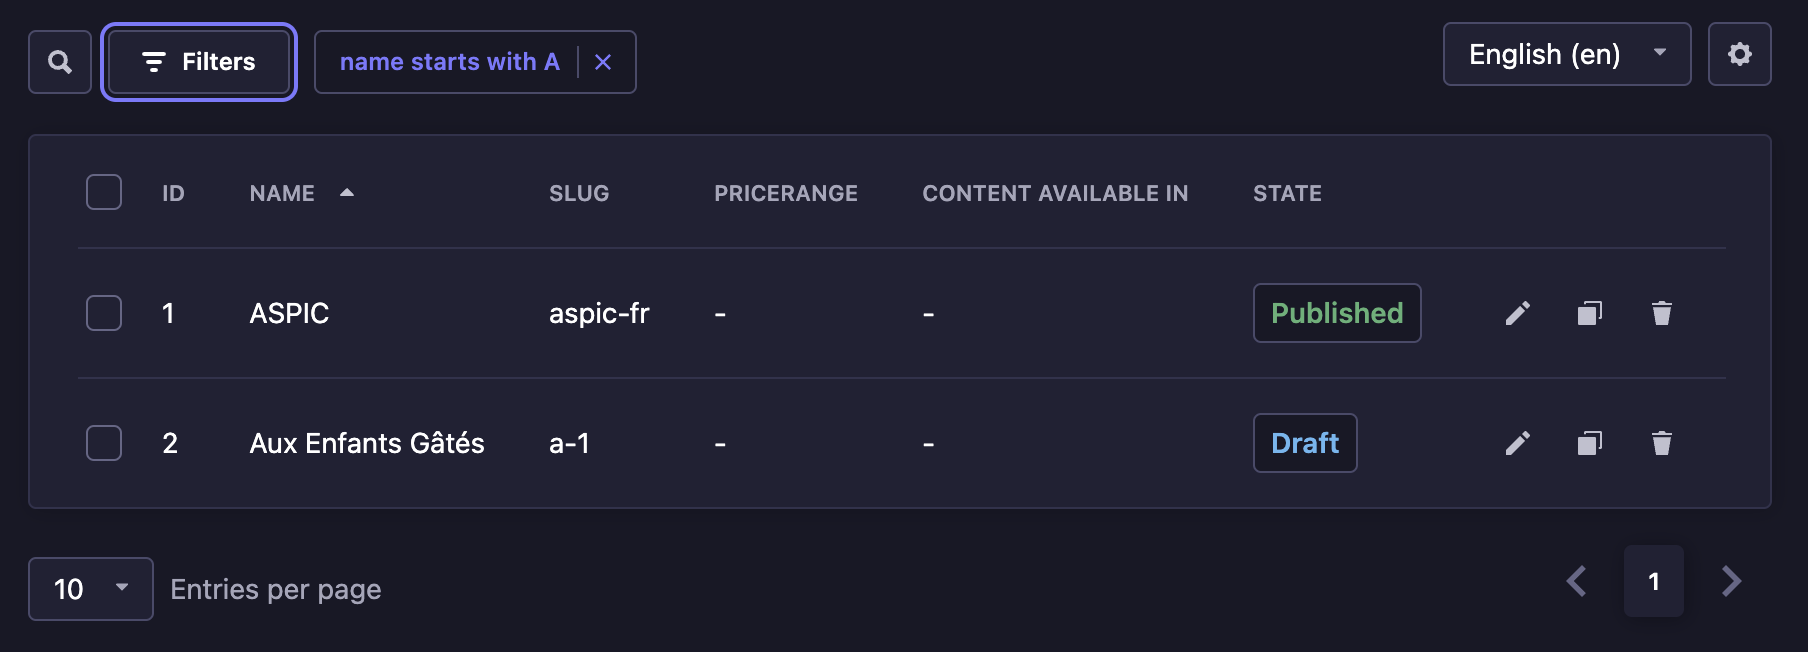Check the Aux Enfants Gâtés row checkbox

[103, 443]
